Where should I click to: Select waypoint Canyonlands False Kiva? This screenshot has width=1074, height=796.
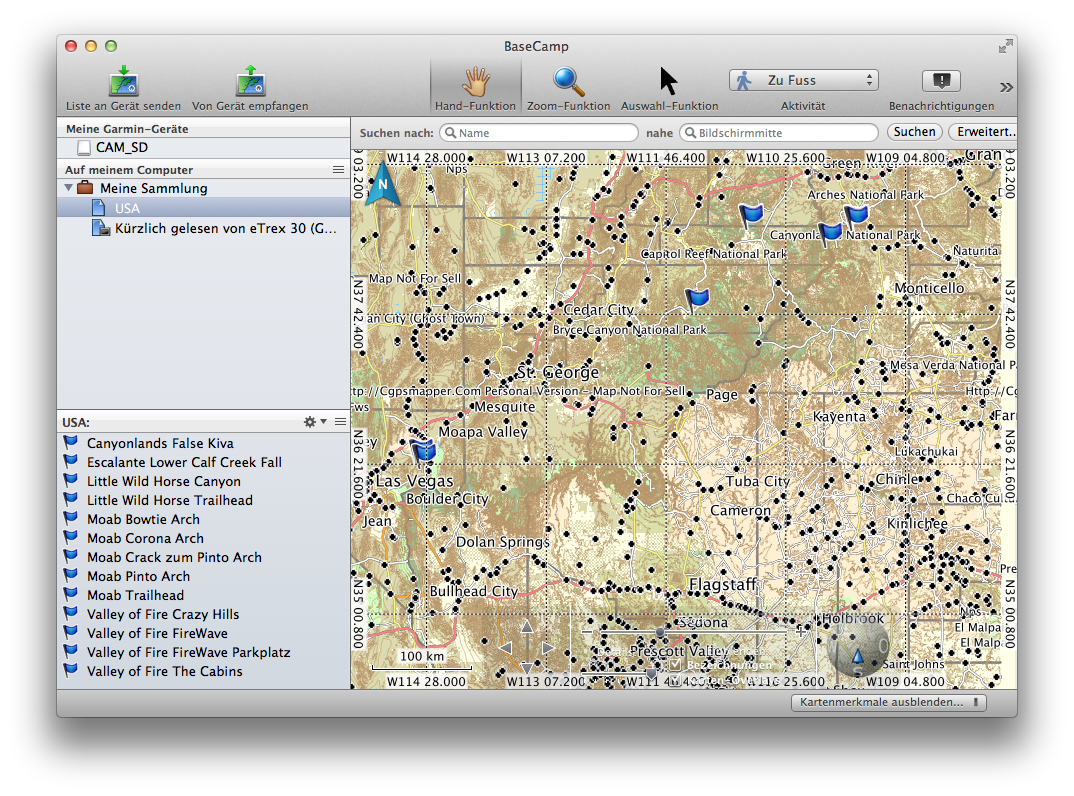click(x=203, y=443)
